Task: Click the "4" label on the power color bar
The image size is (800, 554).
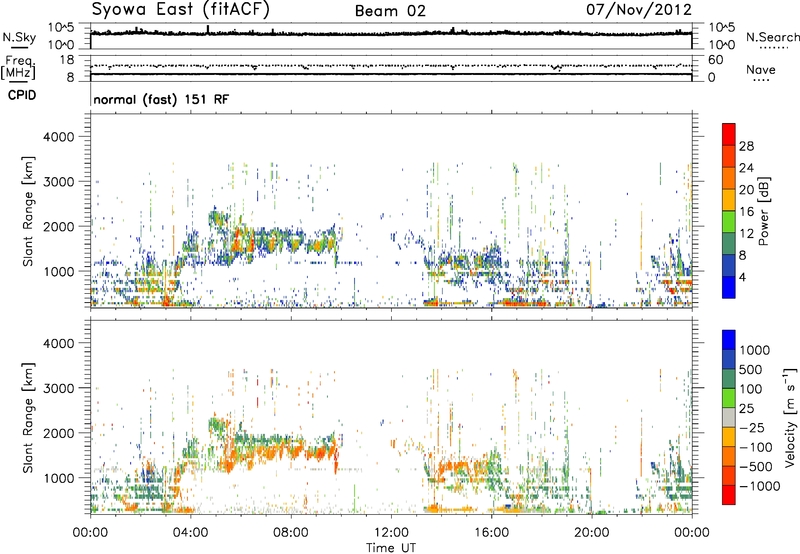Action: [x=743, y=278]
